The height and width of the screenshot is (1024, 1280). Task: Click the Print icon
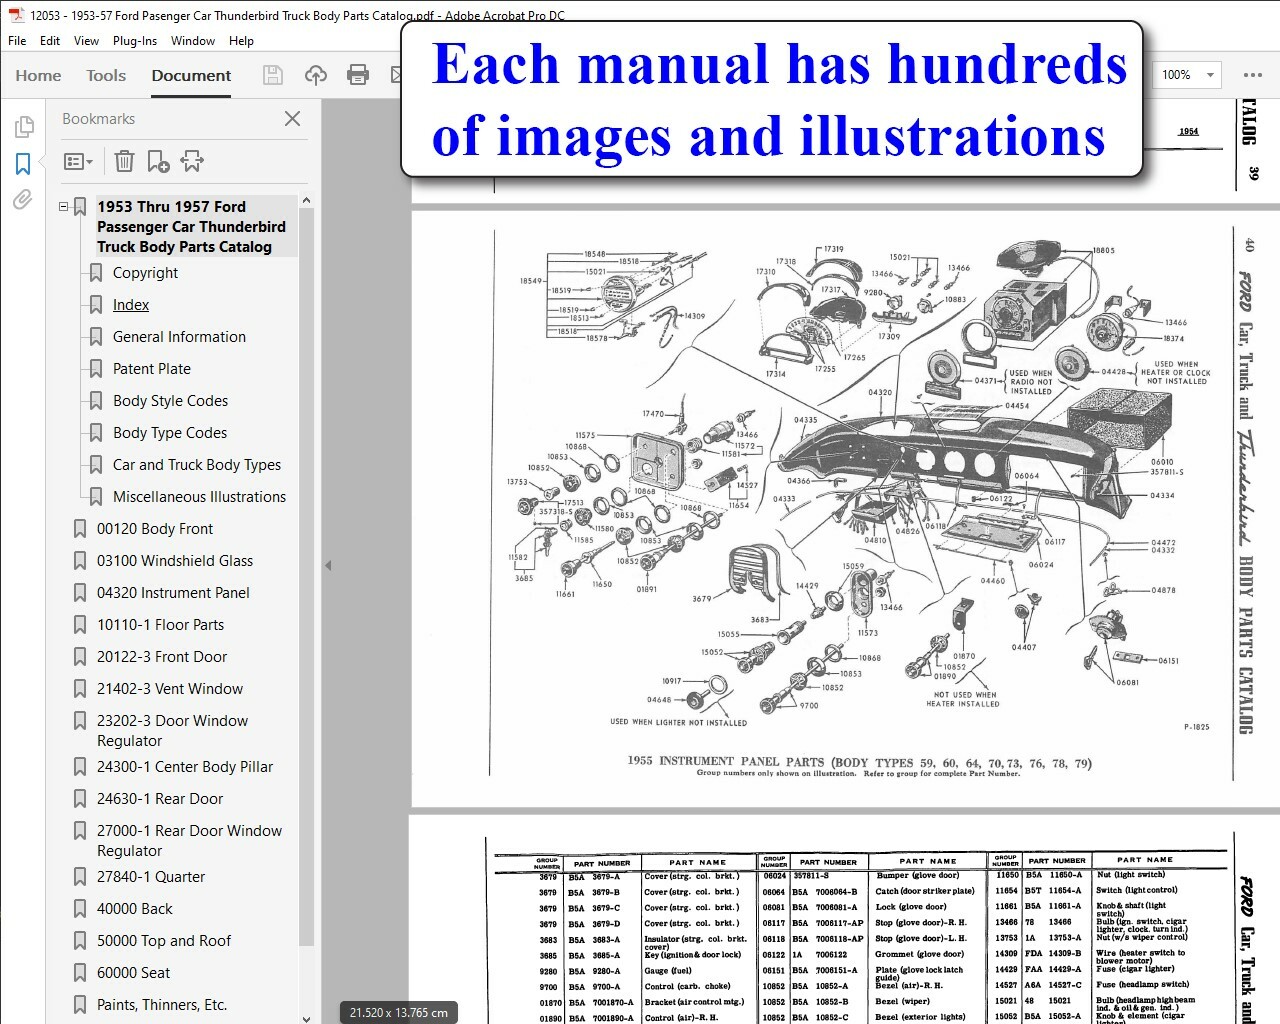357,75
